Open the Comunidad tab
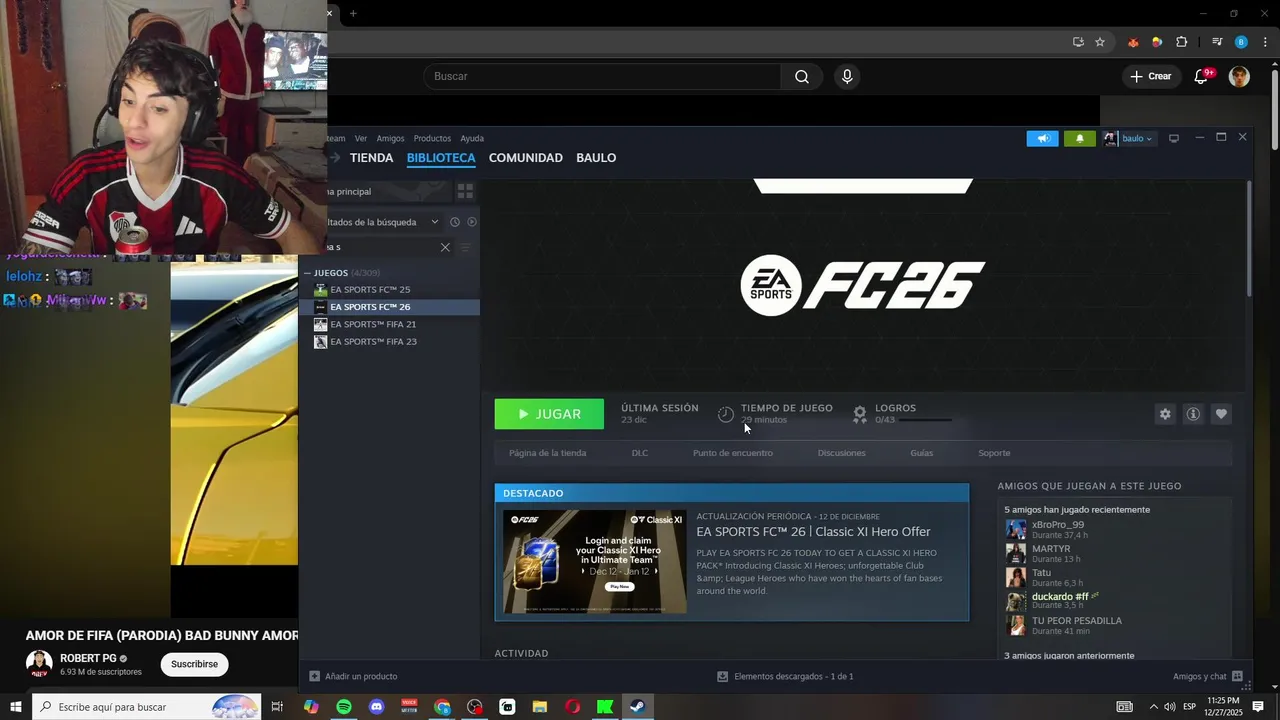 coord(525,158)
